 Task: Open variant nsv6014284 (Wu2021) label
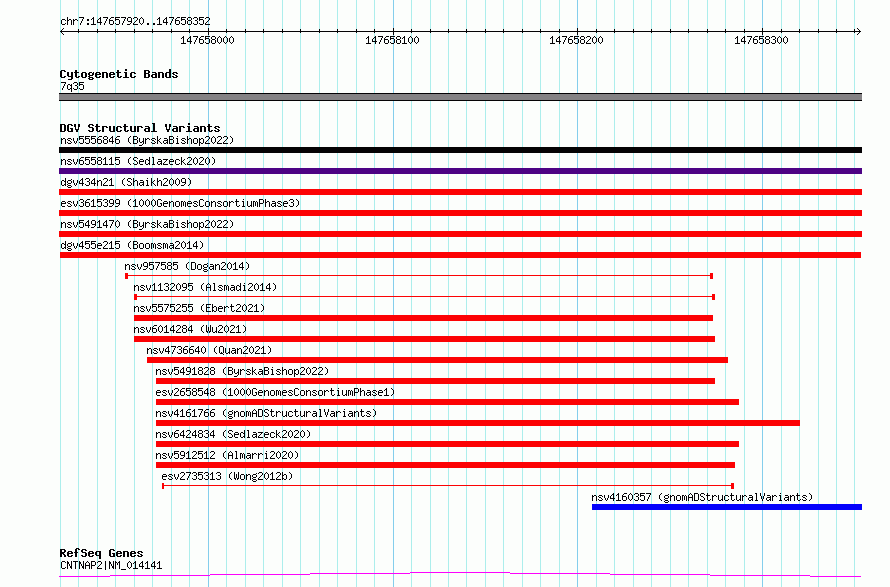tap(190, 329)
